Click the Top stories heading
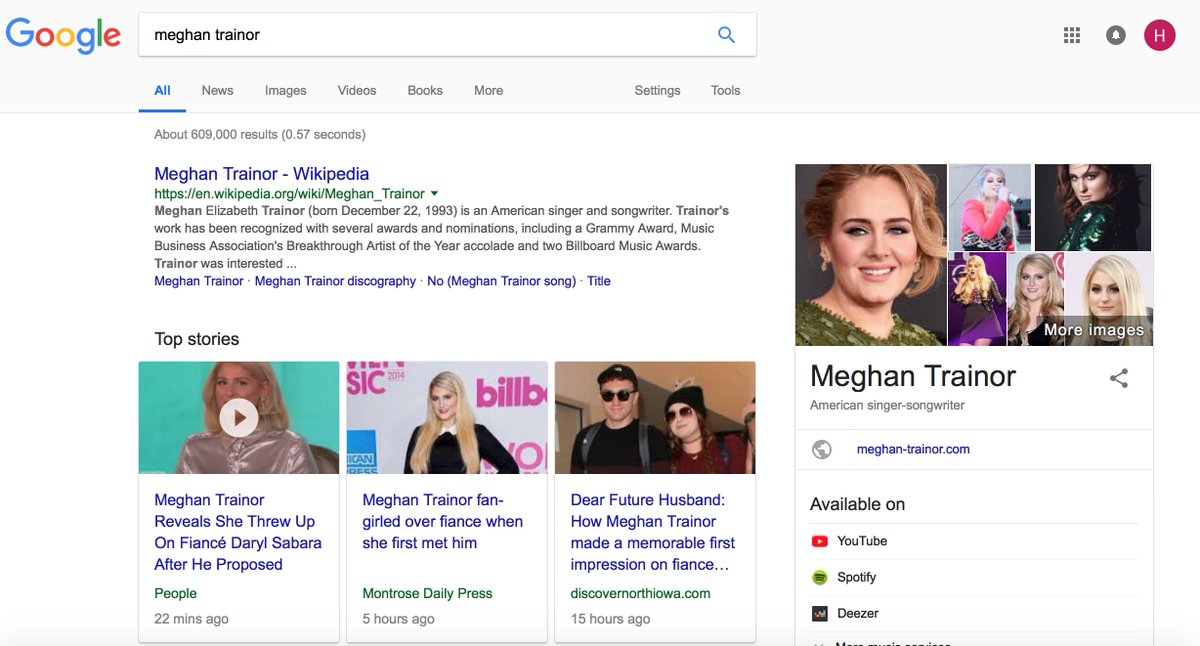Image resolution: width=1200 pixels, height=646 pixels. [197, 339]
